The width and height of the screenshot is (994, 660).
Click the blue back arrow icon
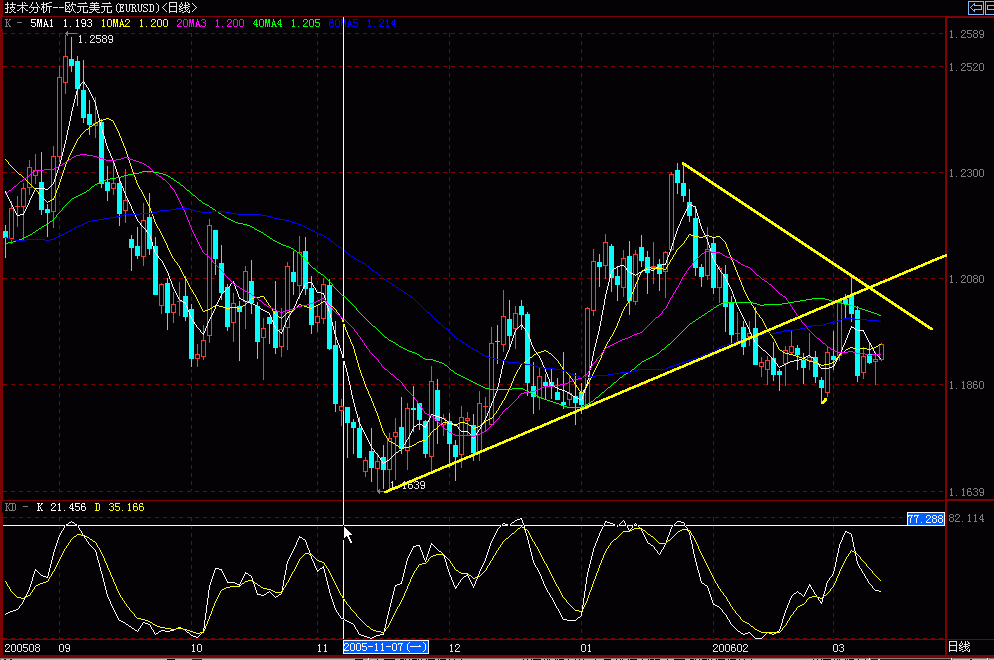tap(976, 8)
